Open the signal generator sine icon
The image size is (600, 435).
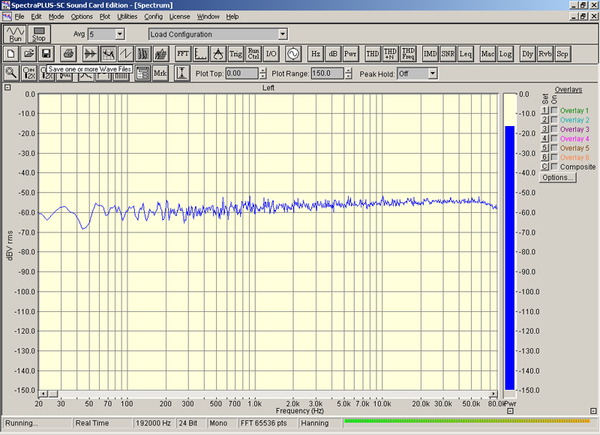click(293, 54)
